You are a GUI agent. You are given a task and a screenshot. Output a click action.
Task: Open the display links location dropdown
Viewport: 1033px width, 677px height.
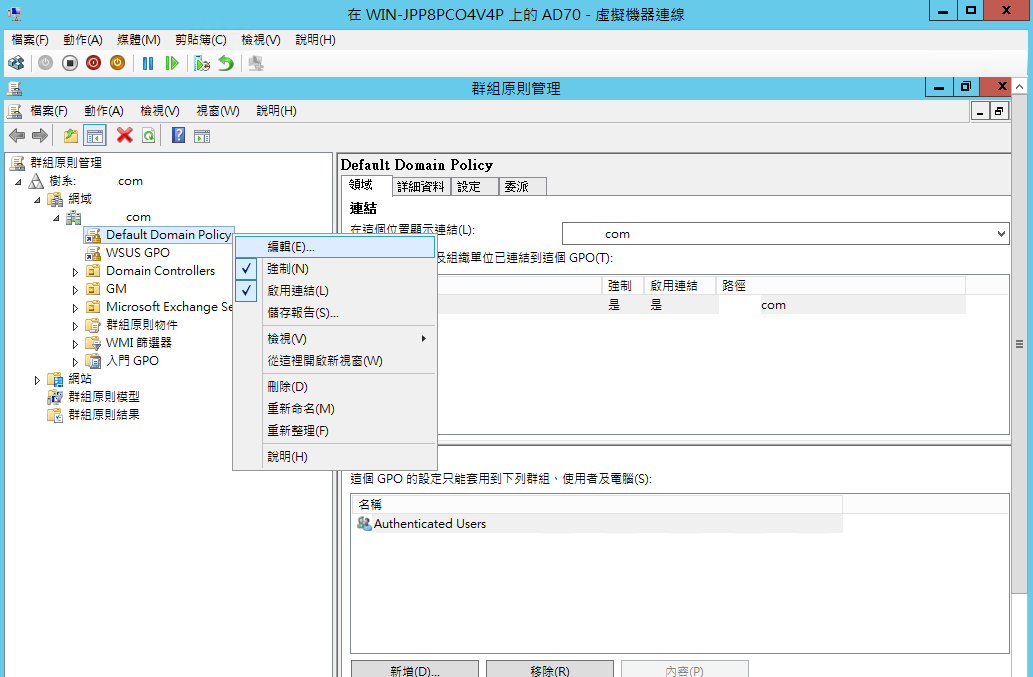click(1001, 234)
